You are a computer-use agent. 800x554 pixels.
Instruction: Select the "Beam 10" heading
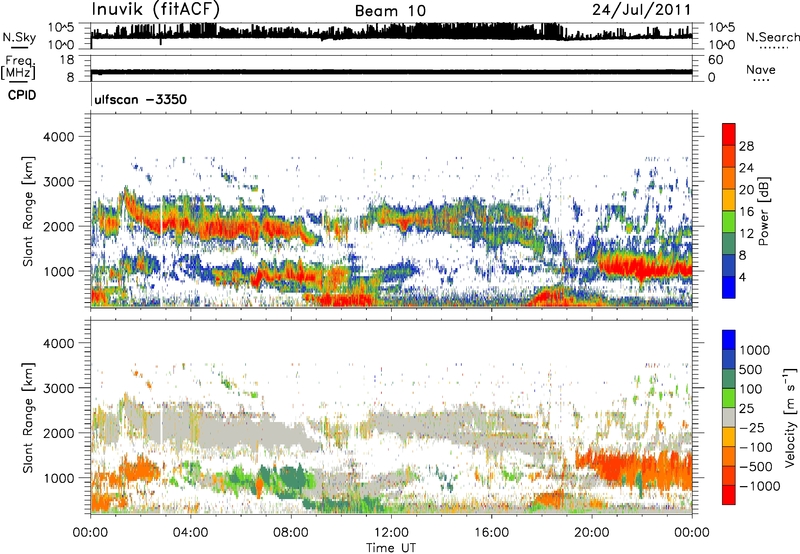tap(390, 11)
